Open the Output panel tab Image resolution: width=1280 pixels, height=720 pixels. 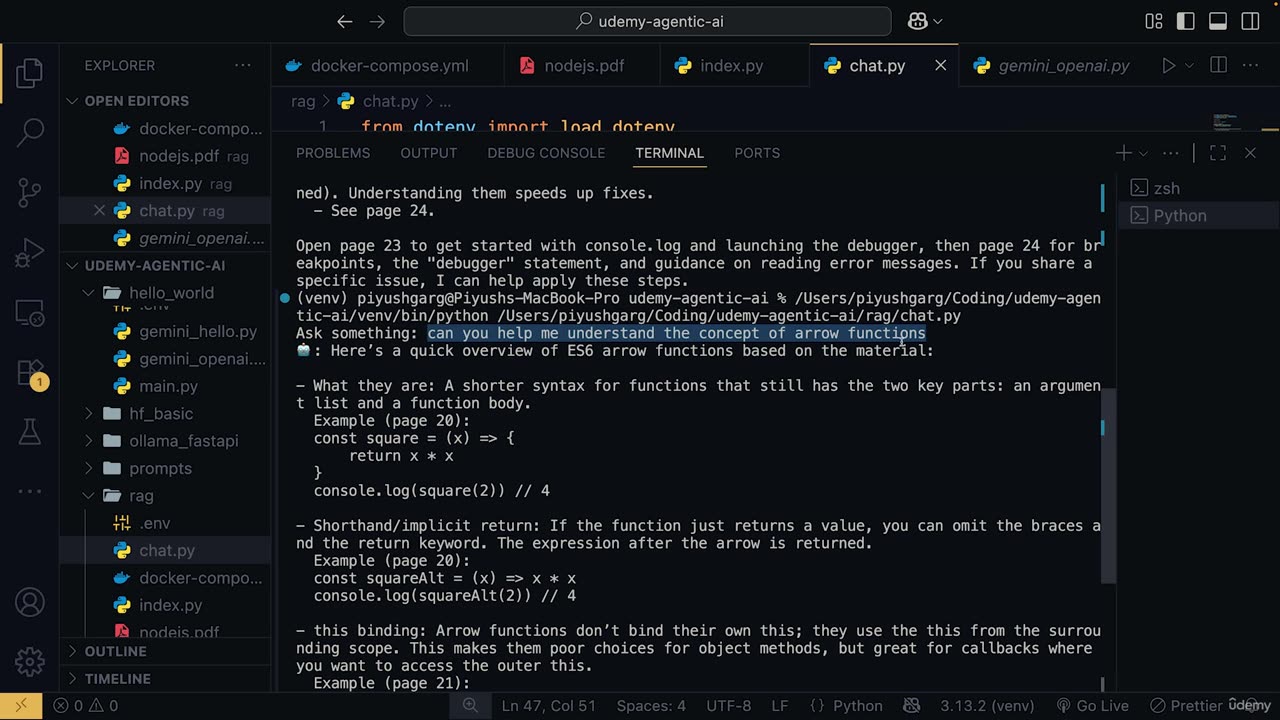429,153
